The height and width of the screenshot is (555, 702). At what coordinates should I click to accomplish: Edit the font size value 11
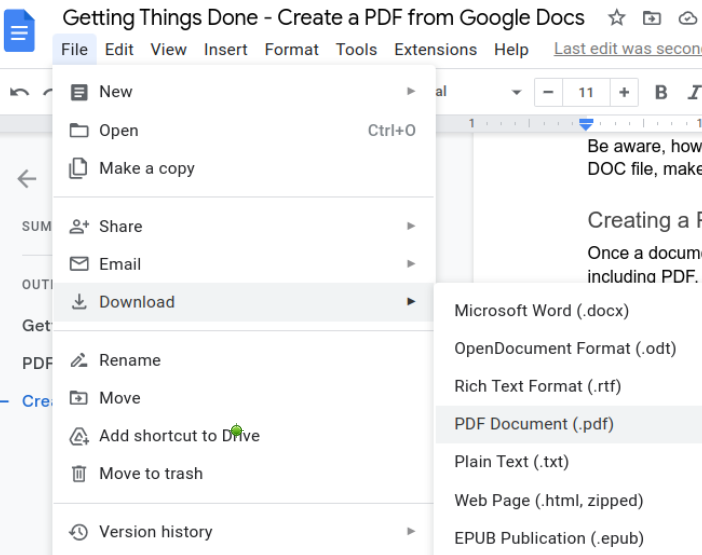click(x=586, y=92)
